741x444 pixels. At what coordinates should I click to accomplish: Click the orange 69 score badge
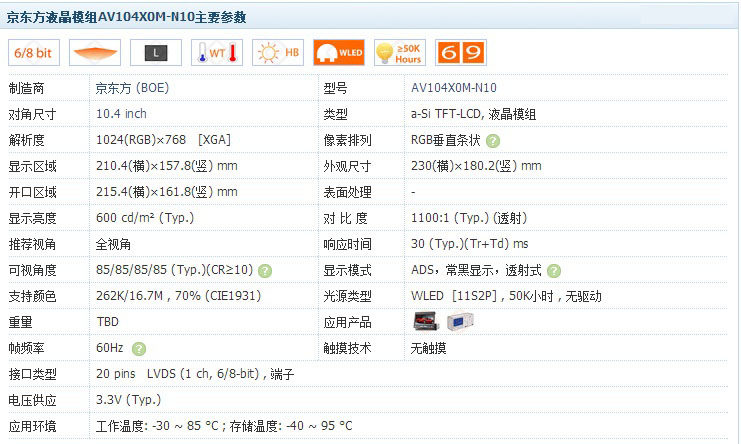460,53
